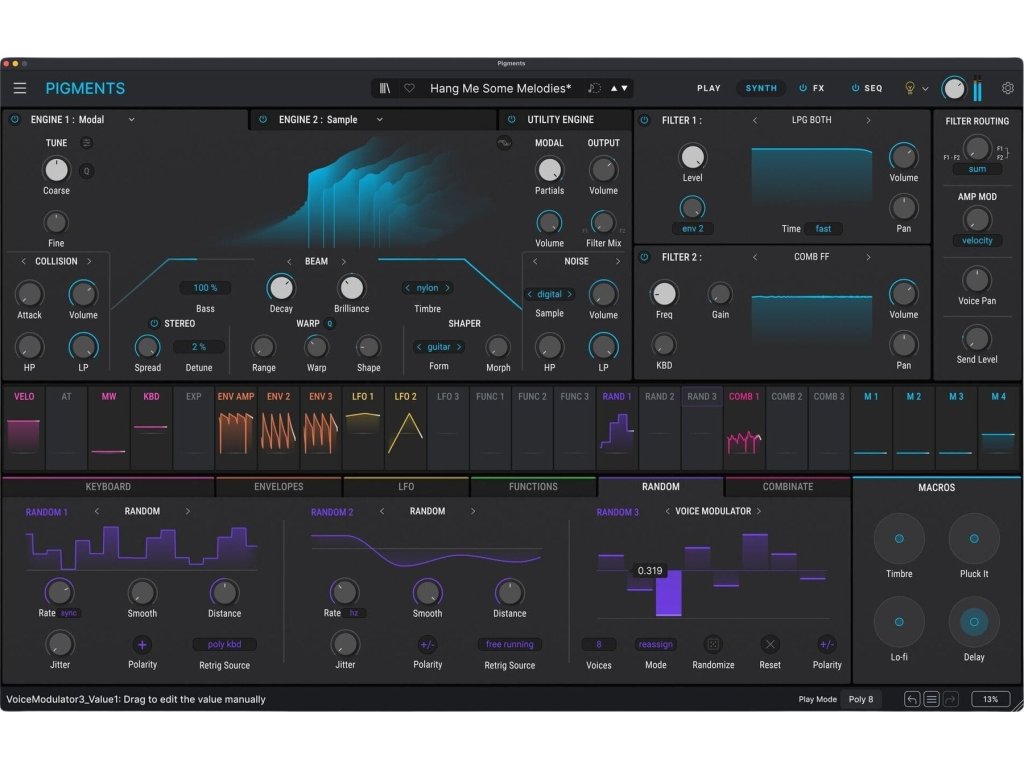
Task: Expand the Engine 1 Modal type dropdown
Action: point(131,120)
